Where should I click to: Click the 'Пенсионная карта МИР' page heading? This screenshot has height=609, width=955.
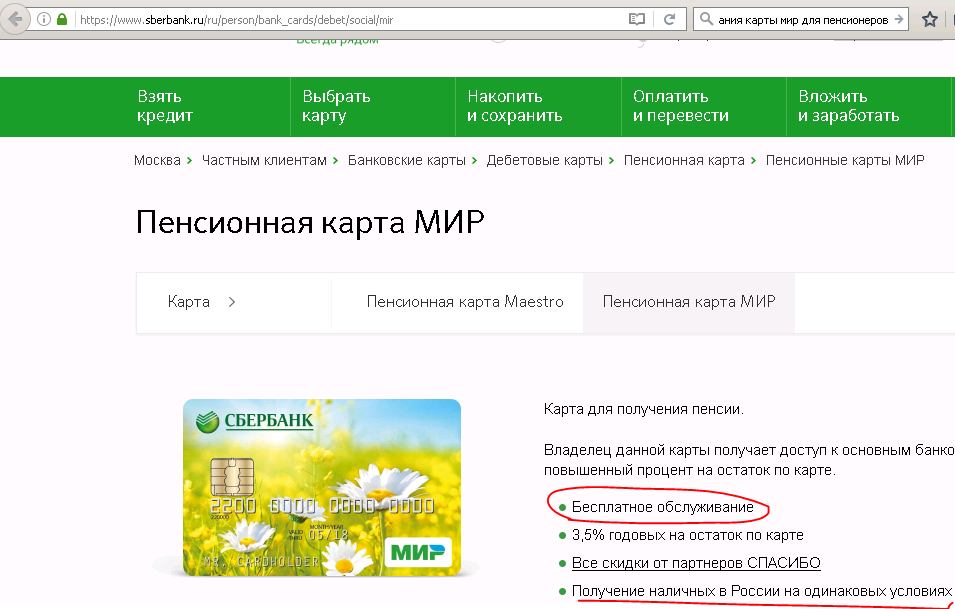click(x=310, y=222)
